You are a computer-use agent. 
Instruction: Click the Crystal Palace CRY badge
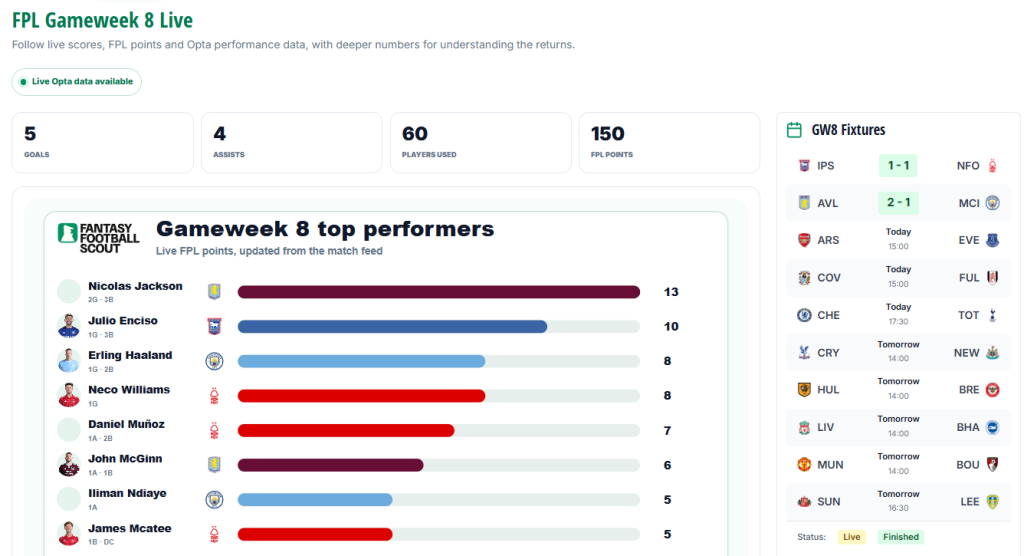pyautogui.click(x=805, y=353)
